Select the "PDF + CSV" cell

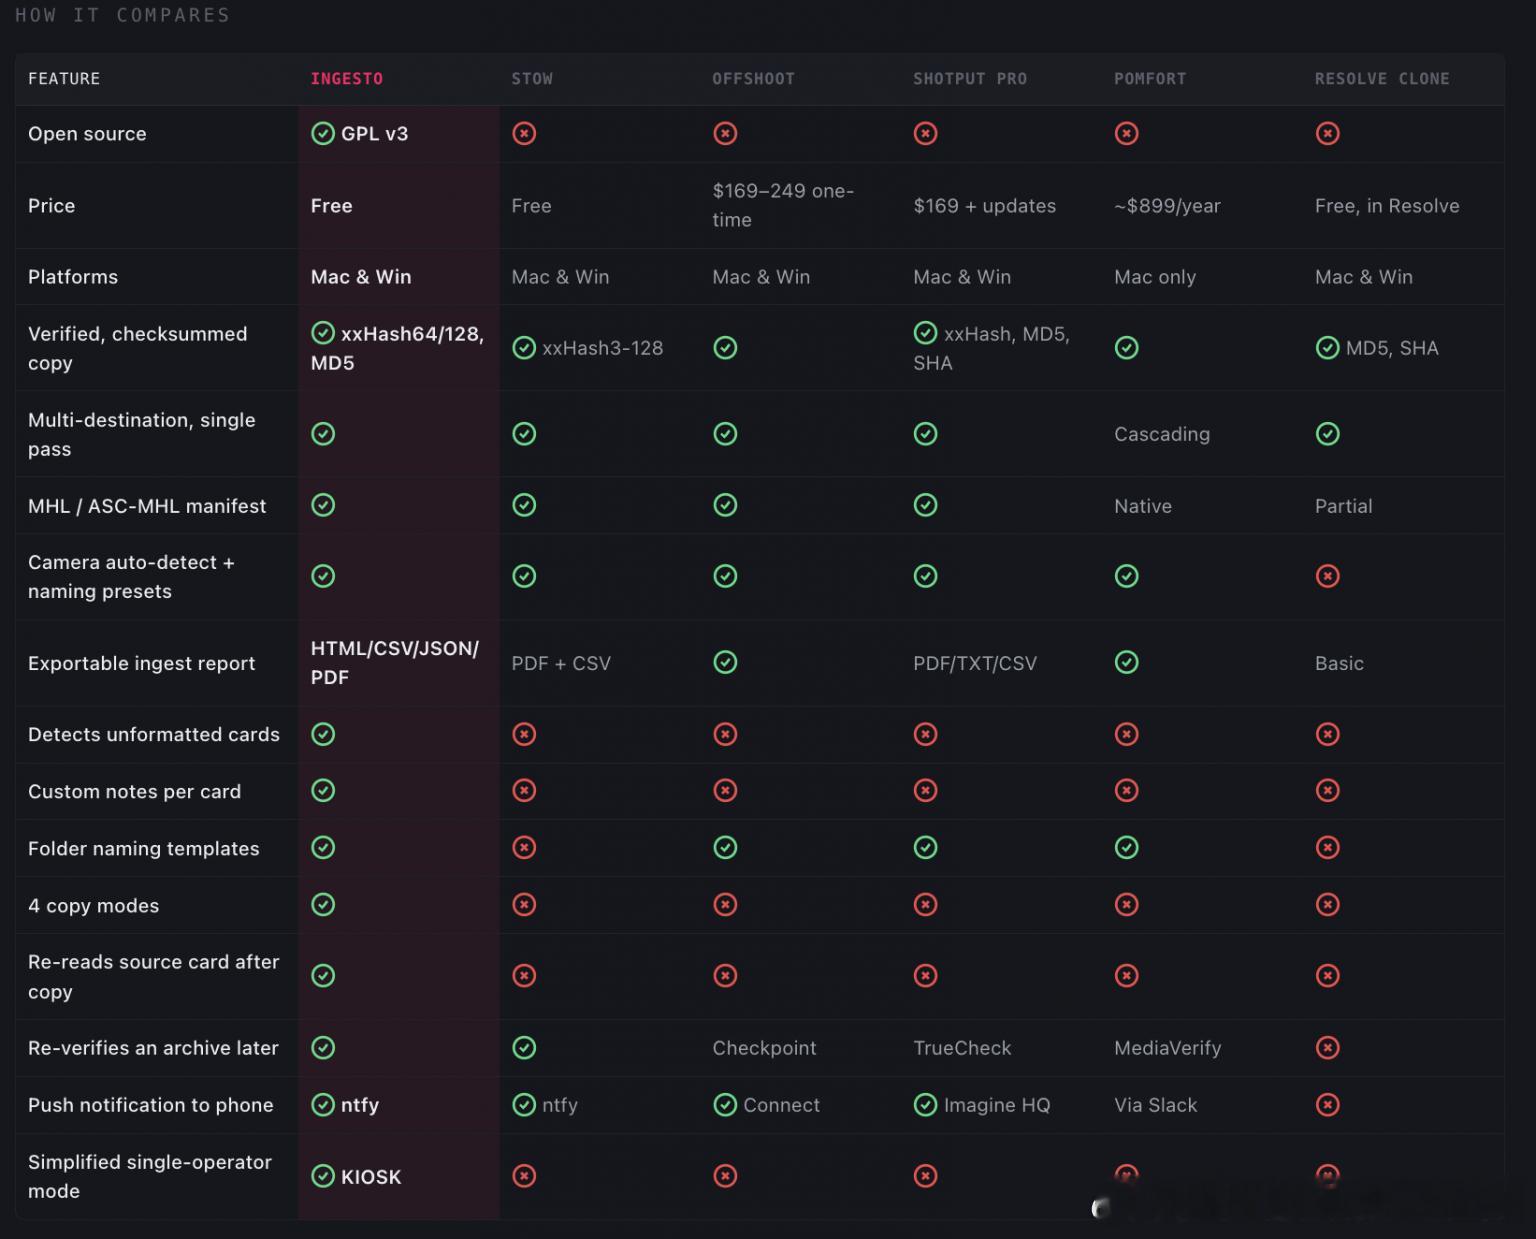click(561, 663)
